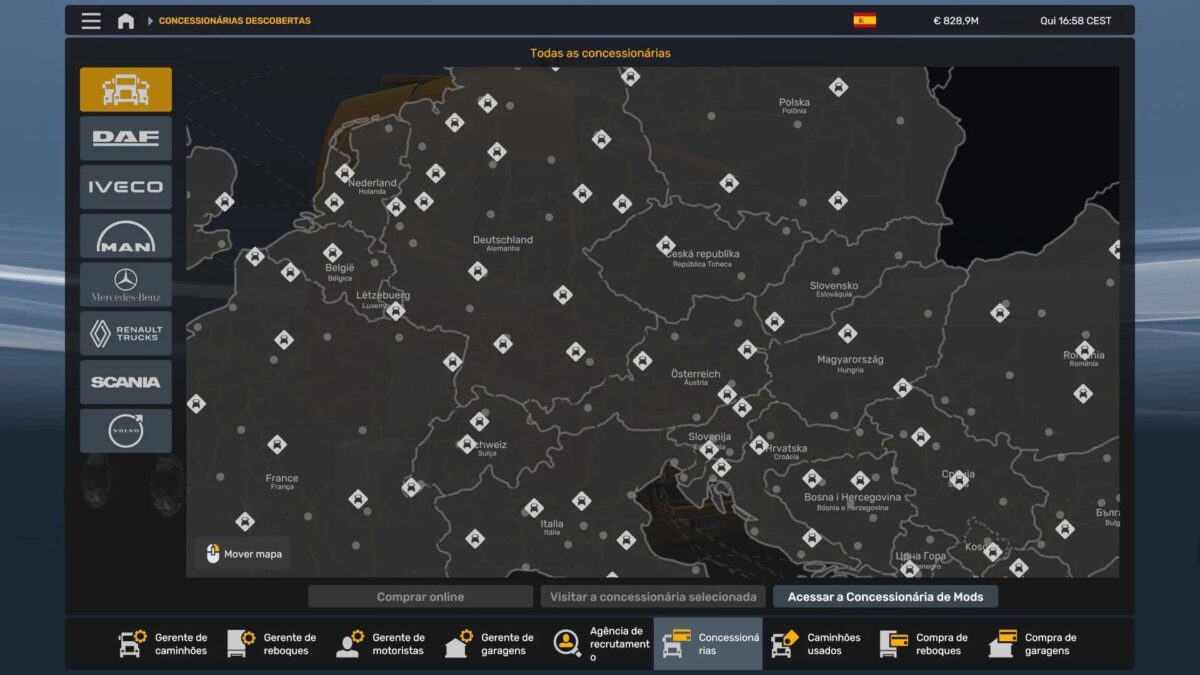Open Gerente de caminhões tab

click(165, 644)
